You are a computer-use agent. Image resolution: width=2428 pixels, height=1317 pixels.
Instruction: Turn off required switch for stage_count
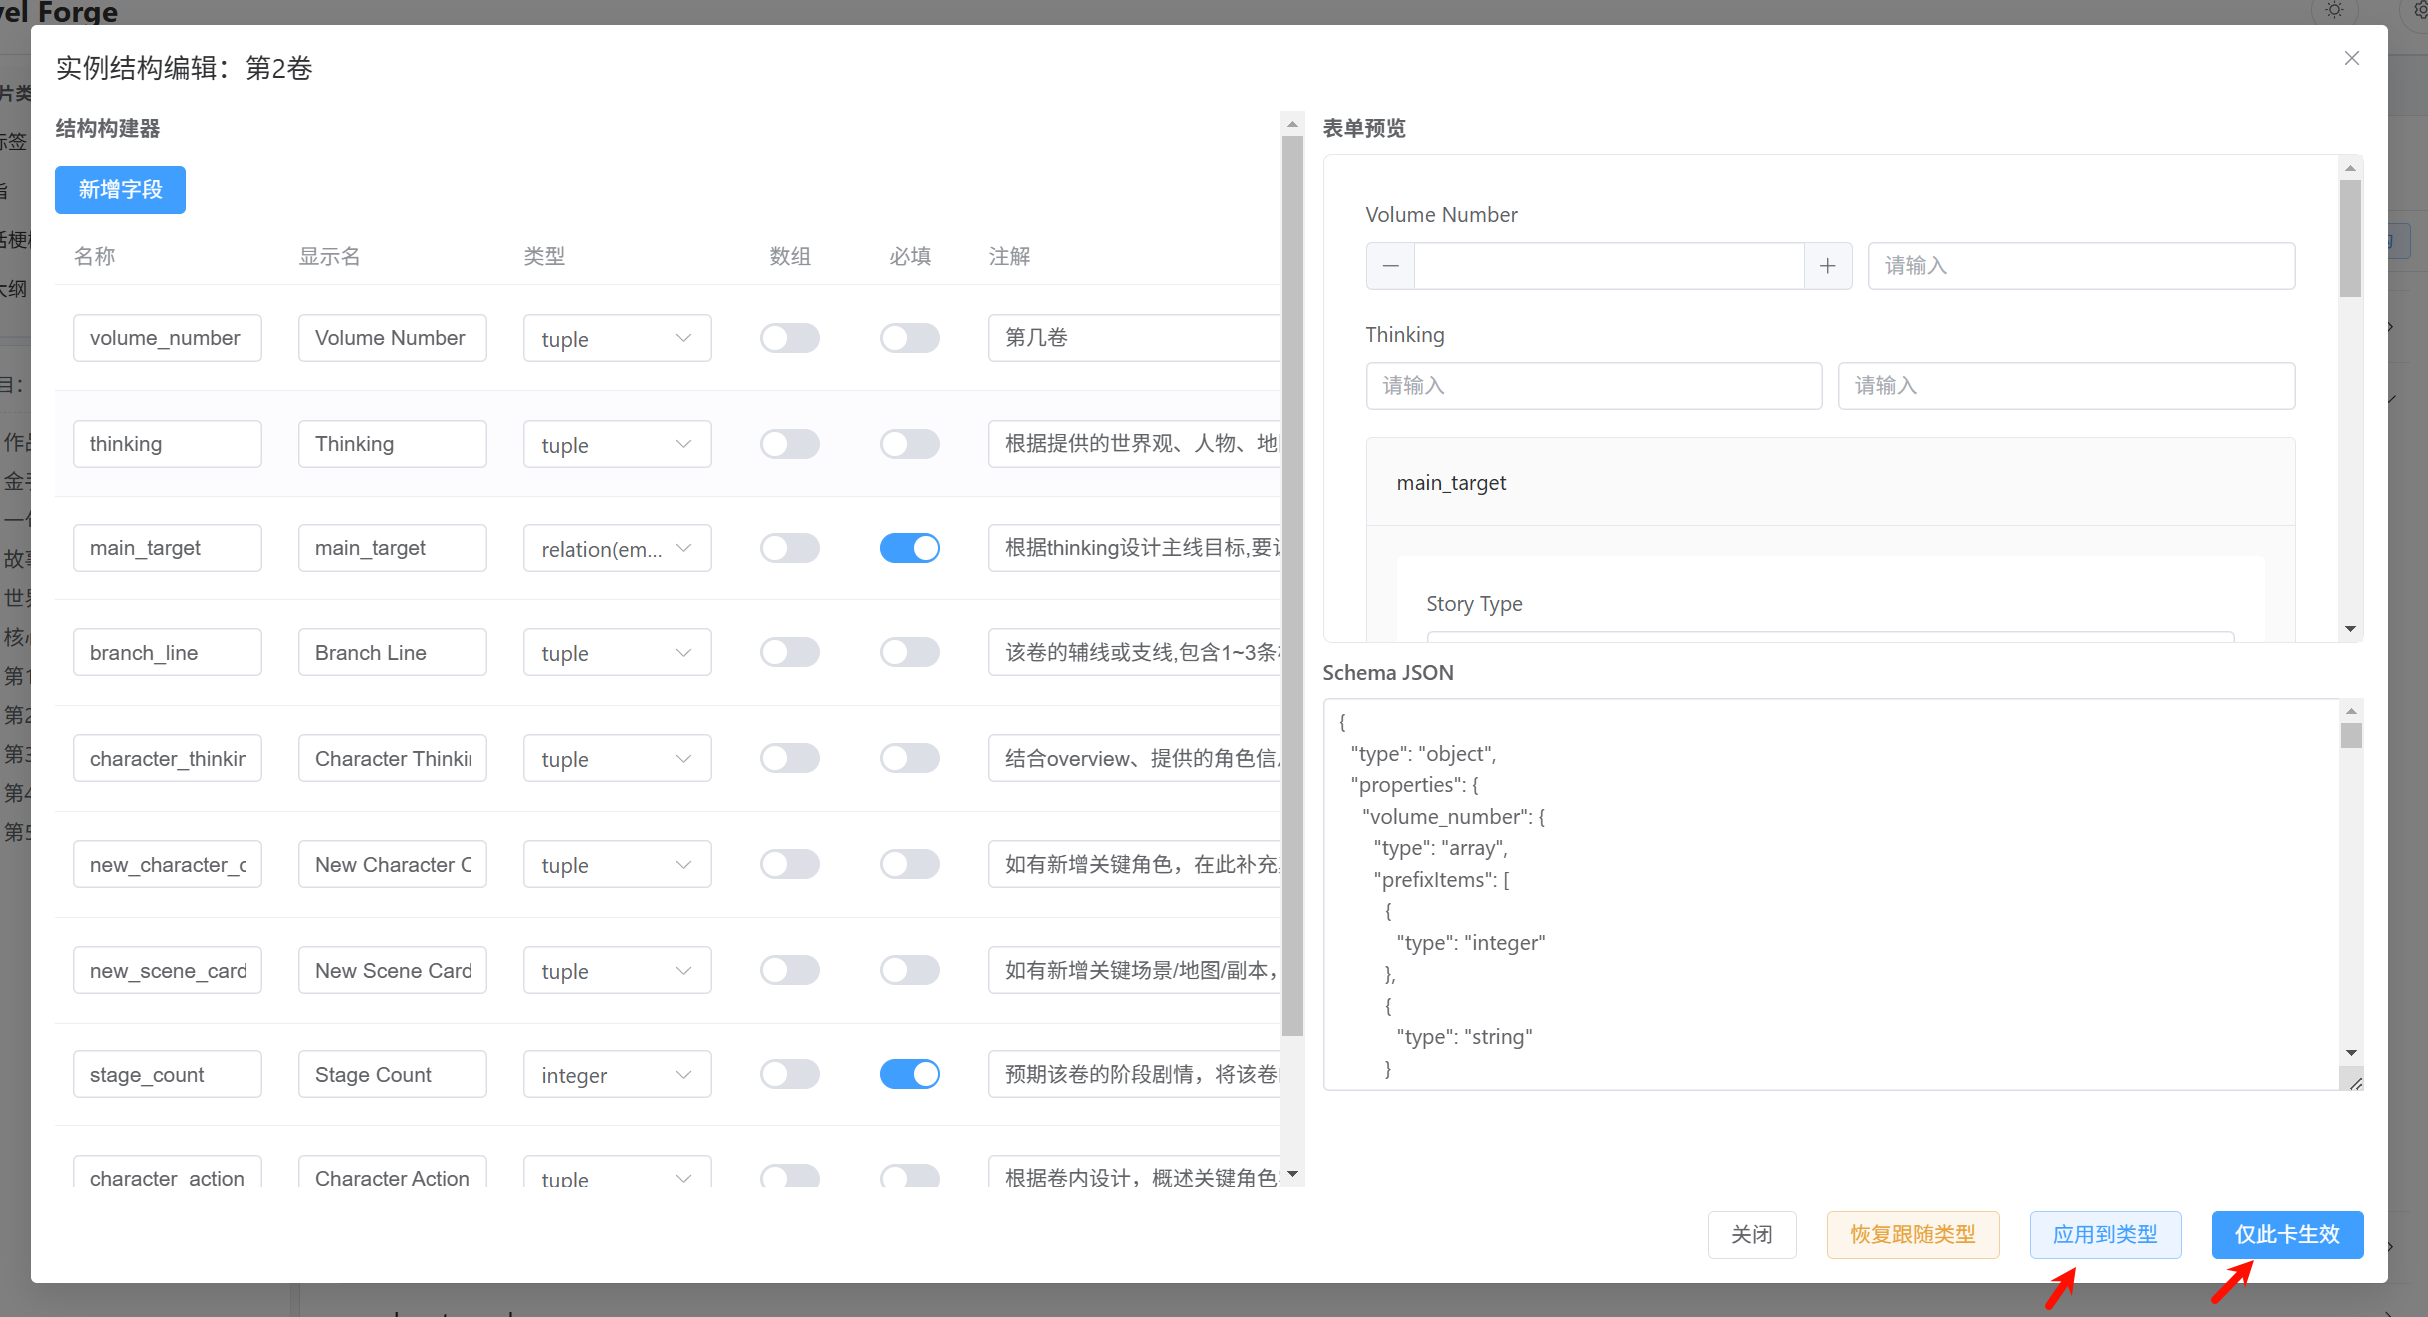coord(910,1074)
